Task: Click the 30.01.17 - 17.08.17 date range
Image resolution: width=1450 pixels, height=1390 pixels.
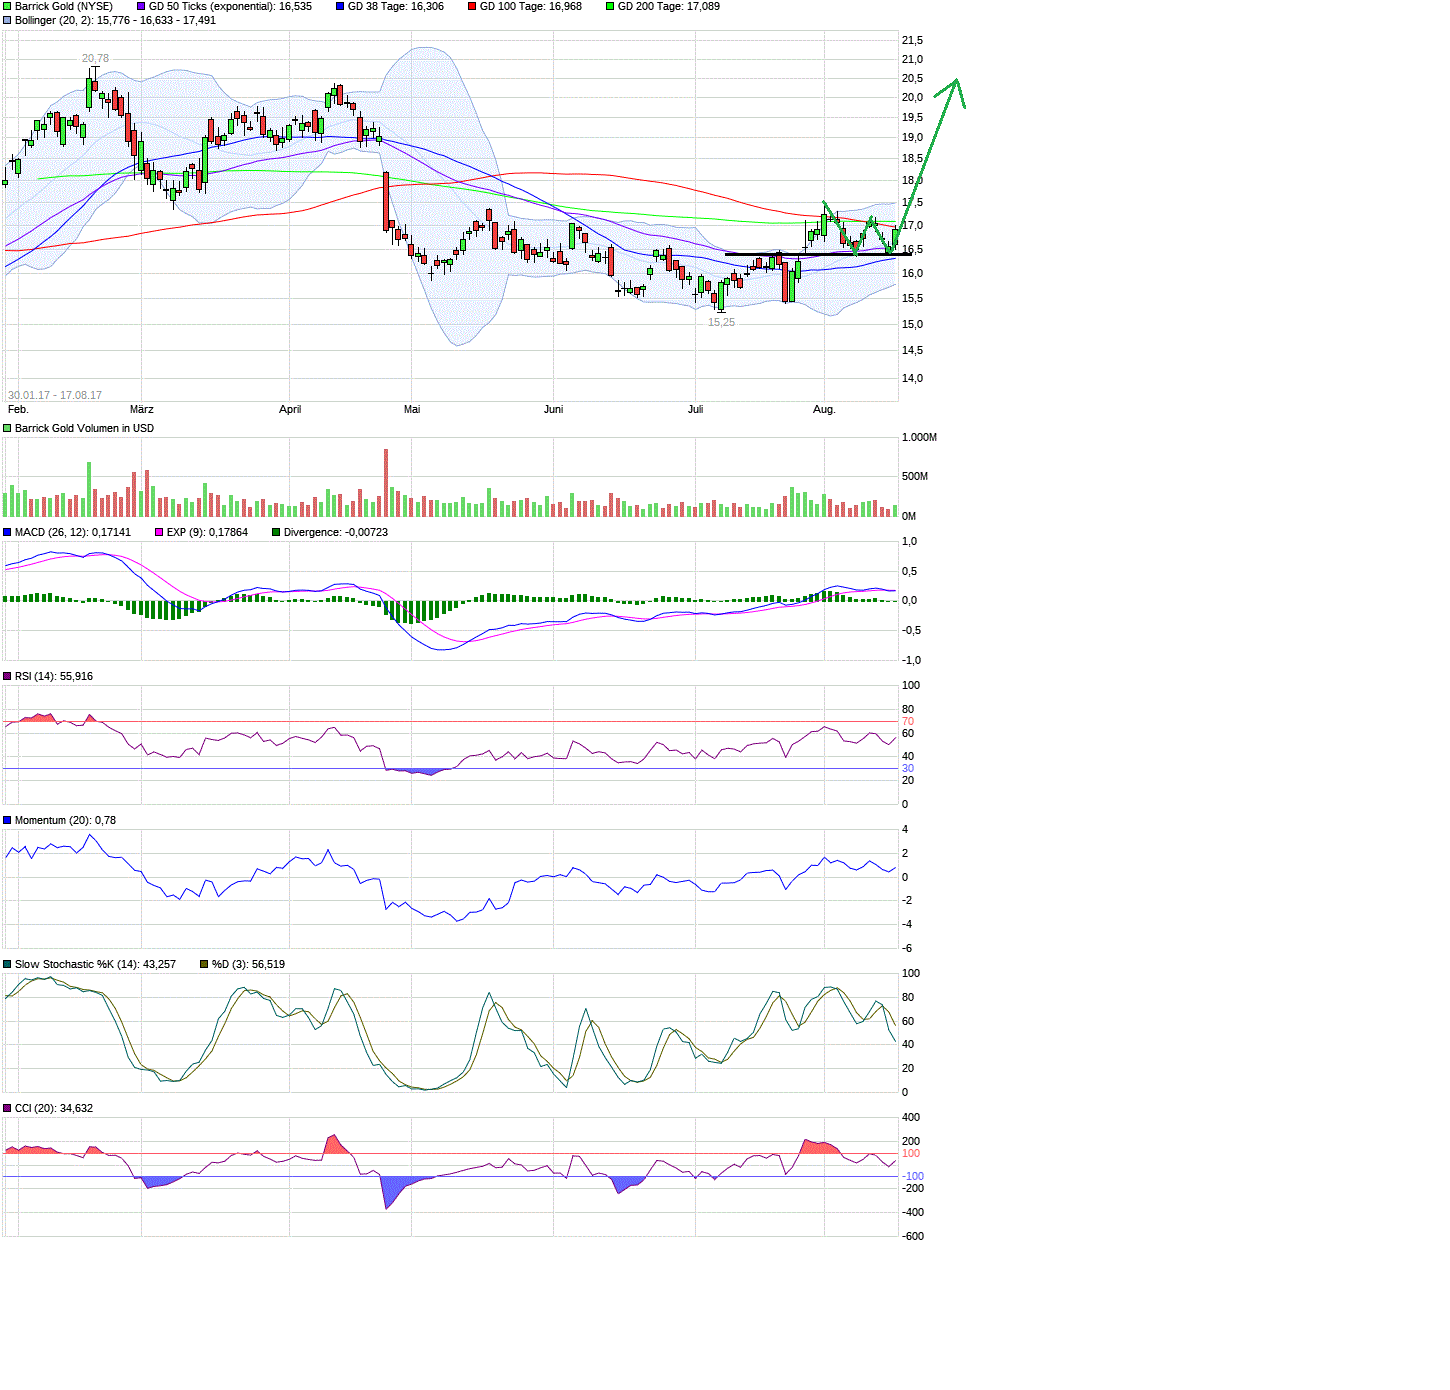Action: pos(55,394)
